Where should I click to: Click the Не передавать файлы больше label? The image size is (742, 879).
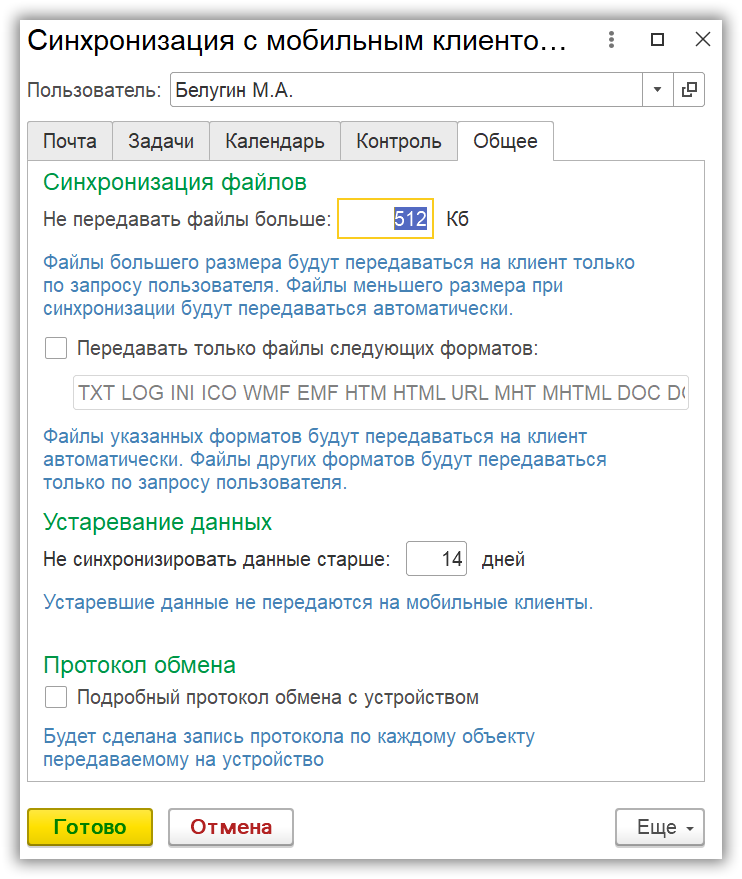pos(187,219)
